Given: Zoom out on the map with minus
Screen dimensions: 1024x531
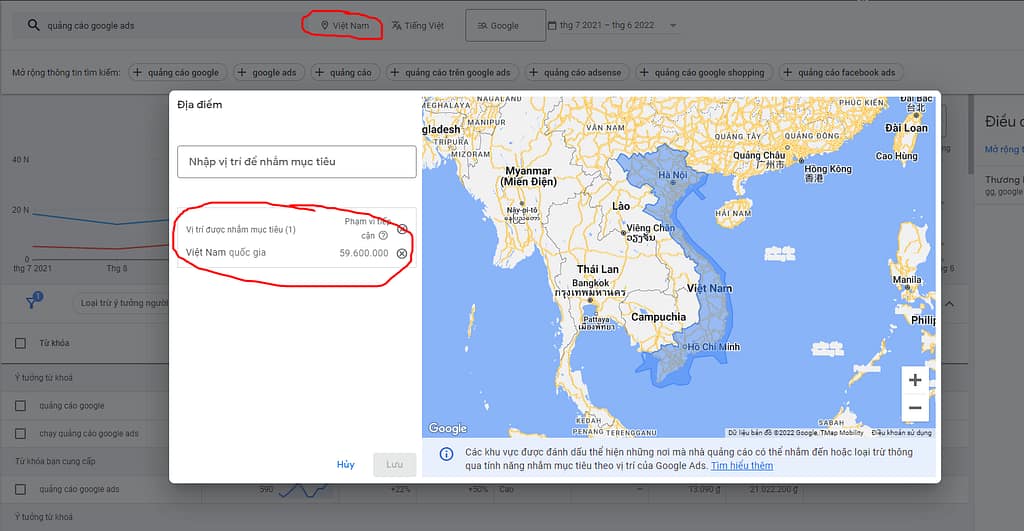Looking at the screenshot, I should (915, 408).
